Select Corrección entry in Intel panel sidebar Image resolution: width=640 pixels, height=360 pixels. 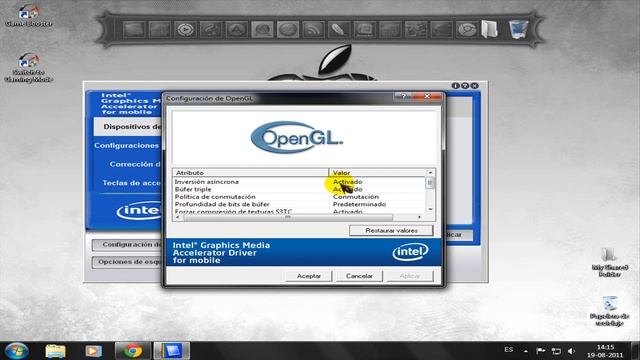click(x=136, y=164)
